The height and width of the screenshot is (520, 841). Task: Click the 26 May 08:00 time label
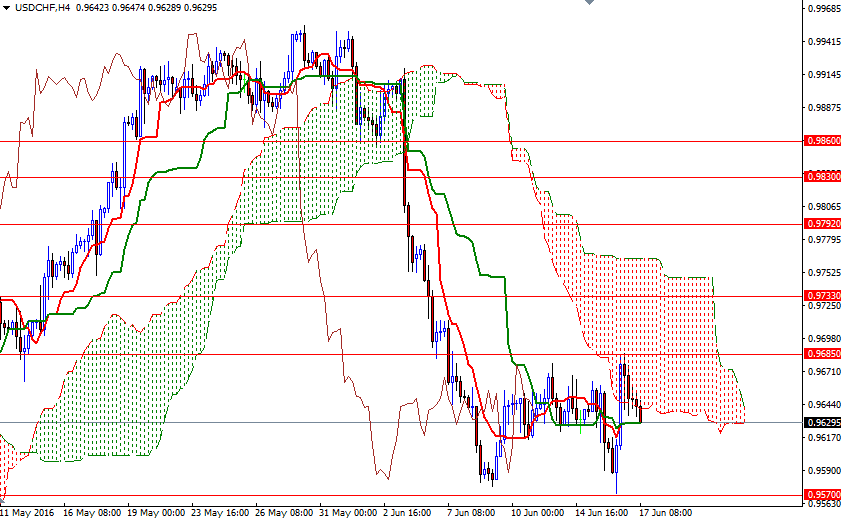[284, 512]
